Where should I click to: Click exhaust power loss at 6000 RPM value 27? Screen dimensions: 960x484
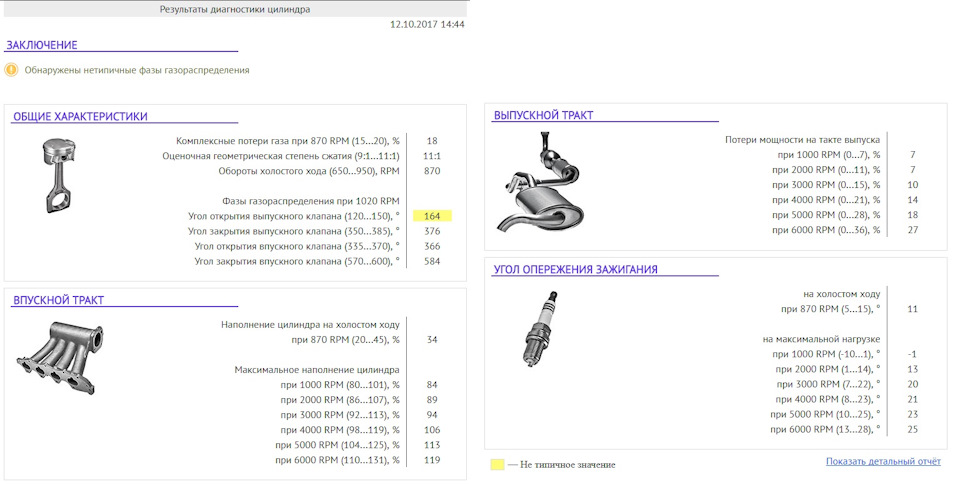click(x=912, y=230)
